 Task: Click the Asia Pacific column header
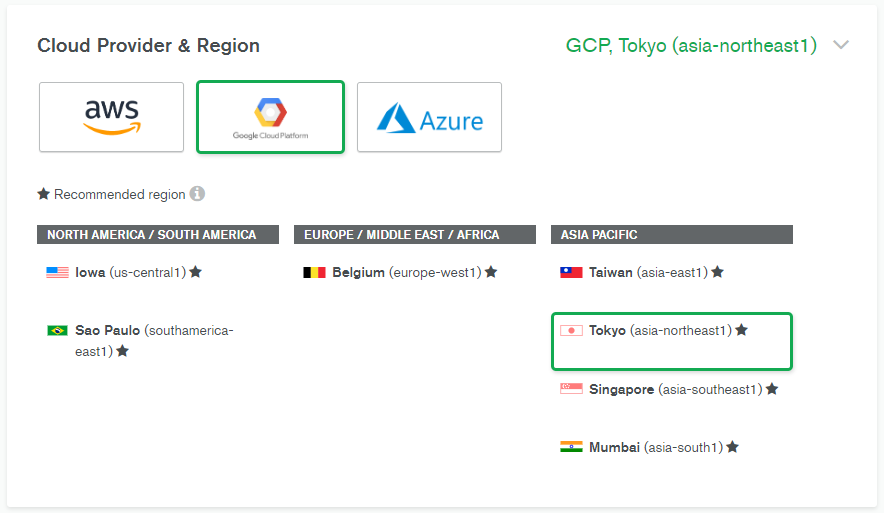pyautogui.click(x=672, y=235)
